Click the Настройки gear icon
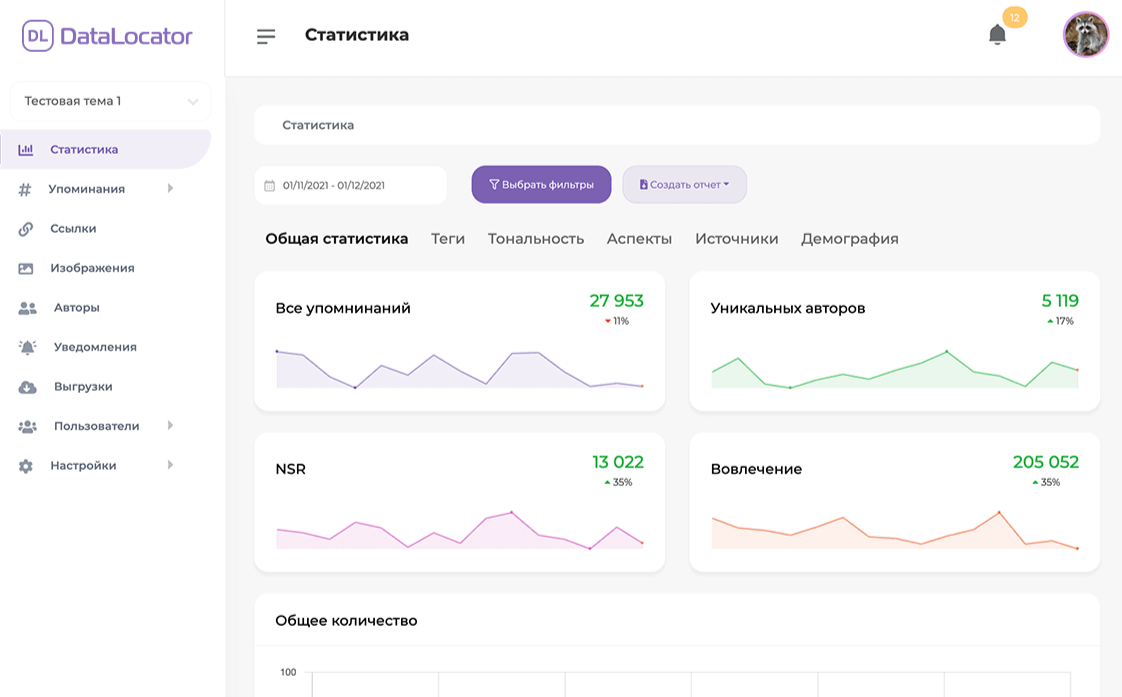The image size is (1122, 697). point(29,465)
